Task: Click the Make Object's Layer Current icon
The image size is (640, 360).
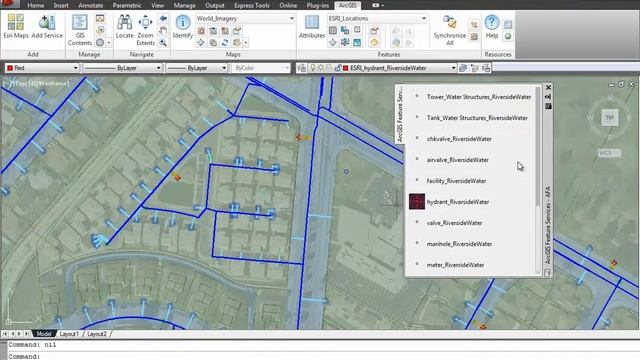Action: [463, 68]
